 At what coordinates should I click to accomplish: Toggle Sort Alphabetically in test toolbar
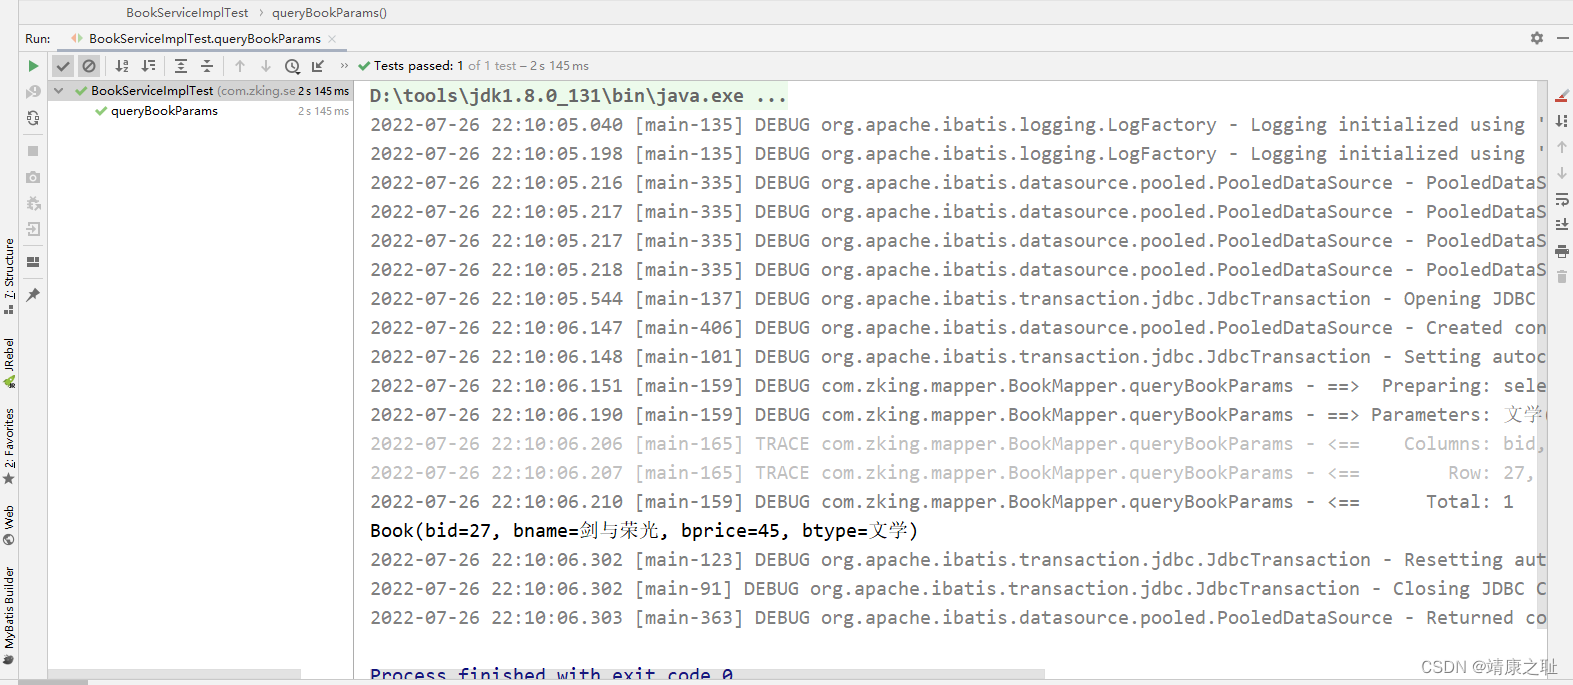click(x=122, y=66)
